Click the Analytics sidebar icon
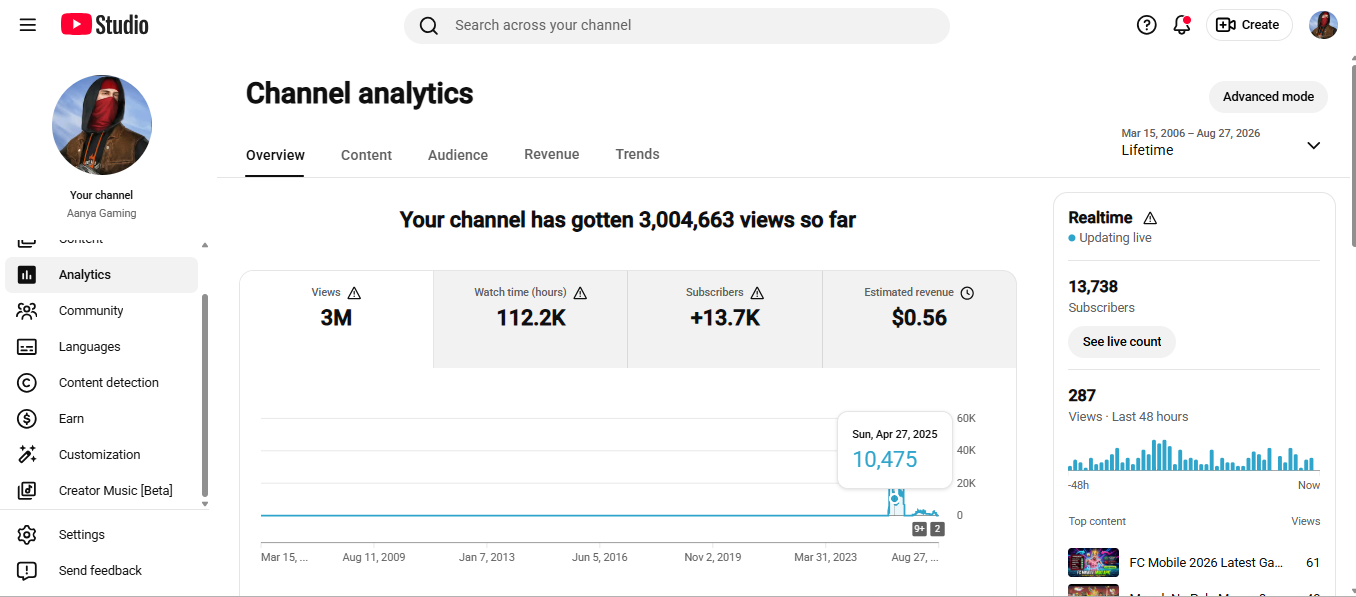Screen dimensions: 1356x597 click(x=27, y=275)
